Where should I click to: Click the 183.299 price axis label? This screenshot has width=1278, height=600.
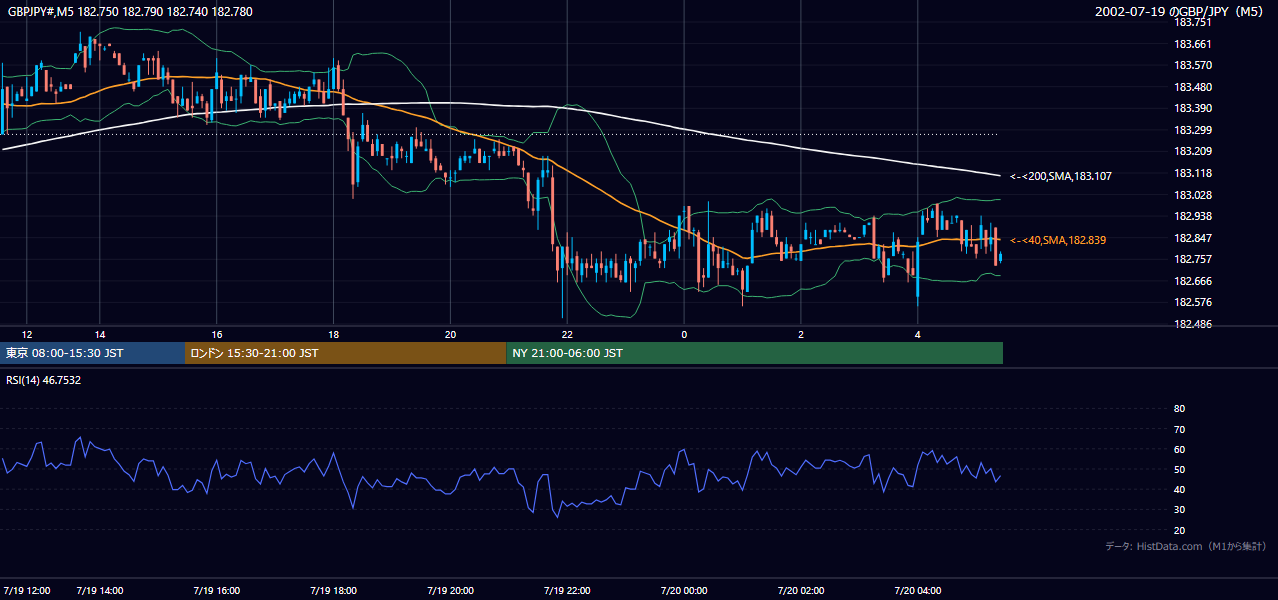pos(1192,130)
